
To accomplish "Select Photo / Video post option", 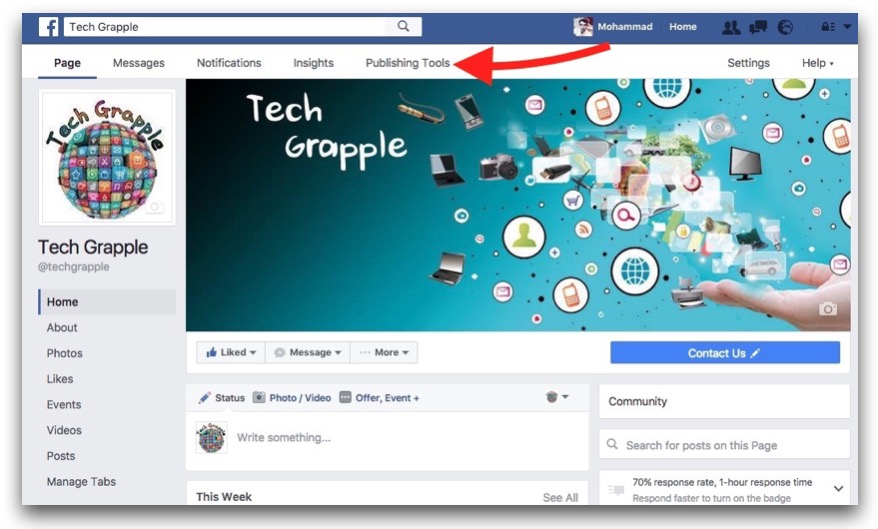I will (292, 398).
